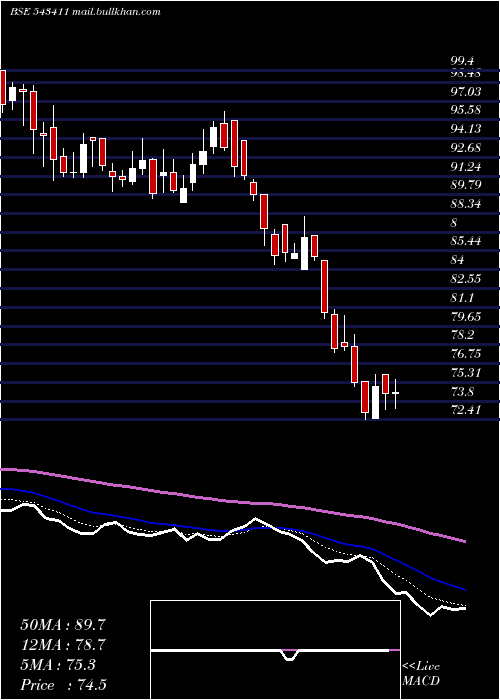This screenshot has height=700, width=500.
Task: Click the 50MA : 89.7 readout
Action: pyautogui.click(x=63, y=625)
